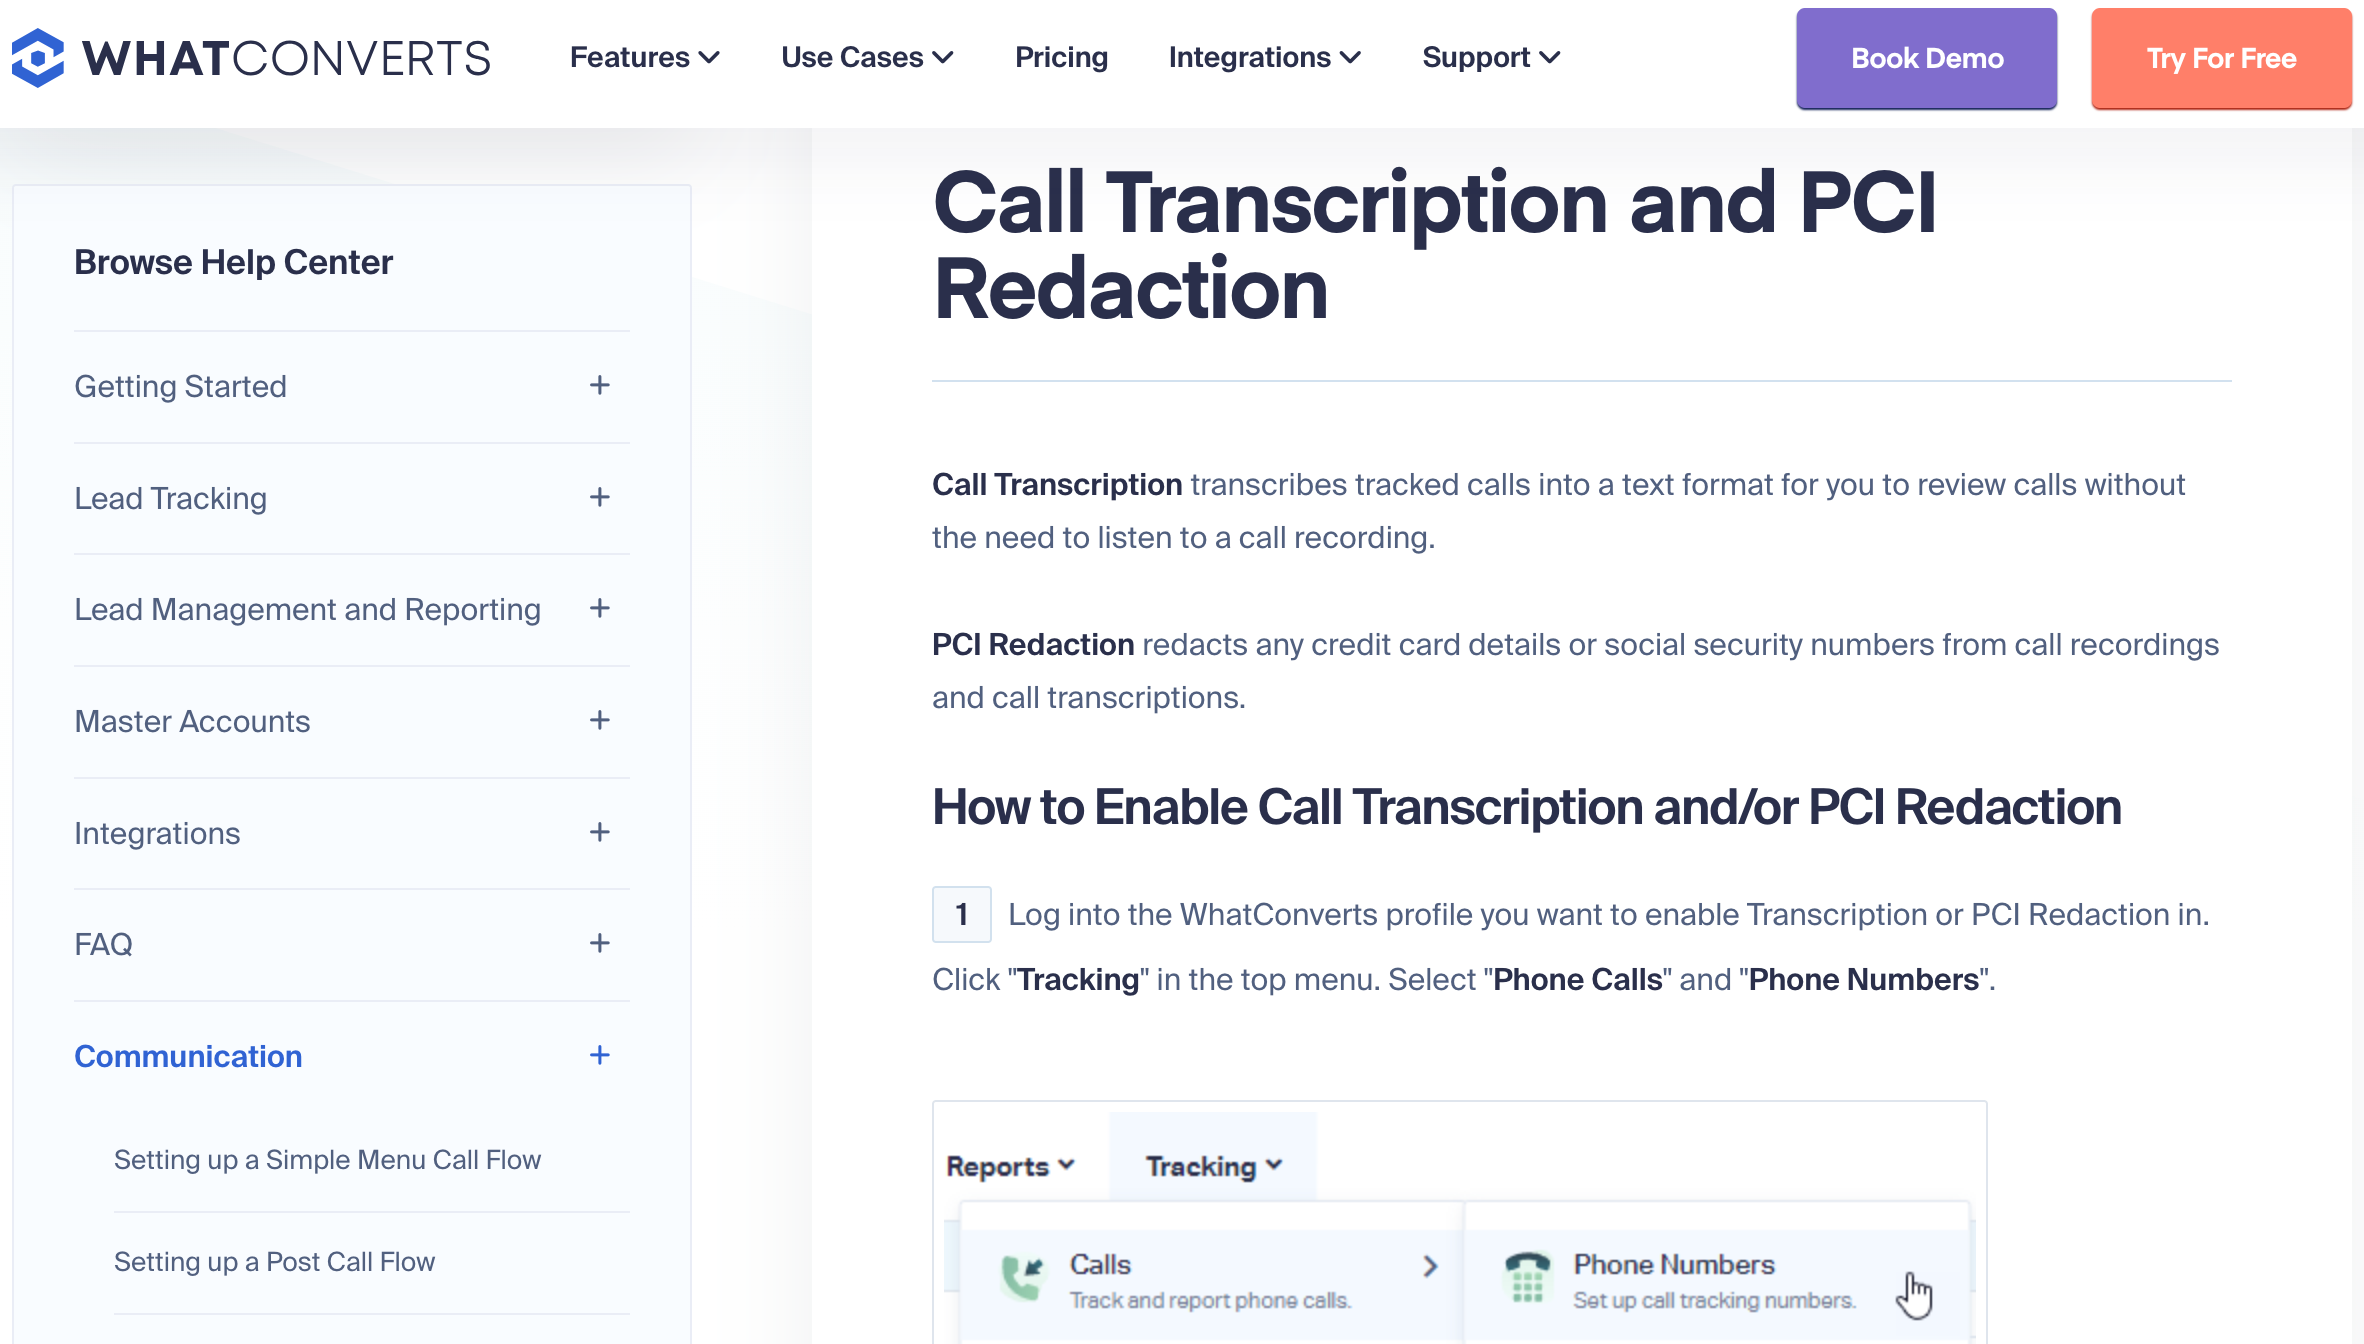Click the WhatConverts logo icon
This screenshot has height=1344, width=2364.
click(x=39, y=58)
